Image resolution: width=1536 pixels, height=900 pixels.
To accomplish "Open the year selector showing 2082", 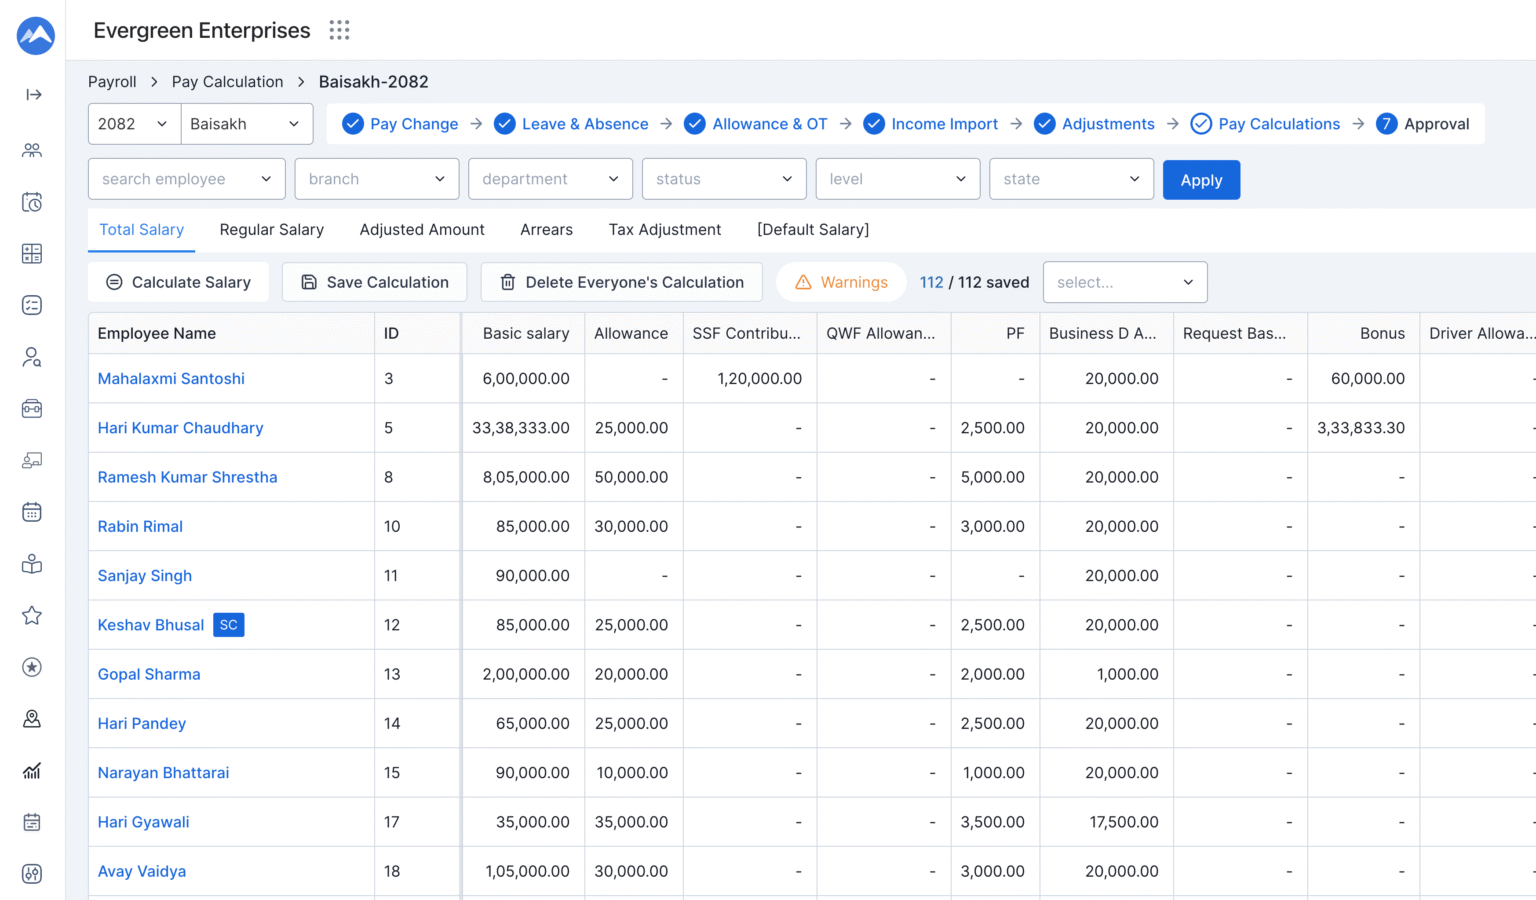I will (133, 123).
